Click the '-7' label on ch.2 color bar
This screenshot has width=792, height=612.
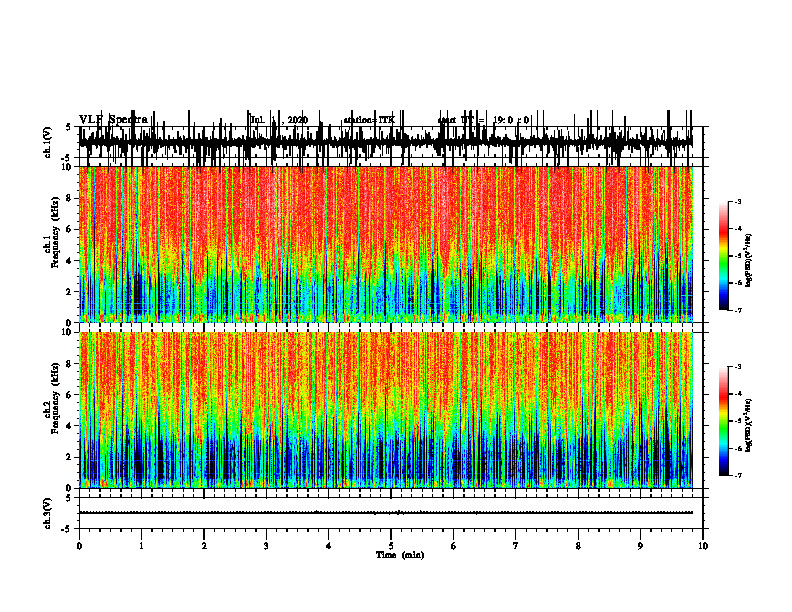click(738, 475)
